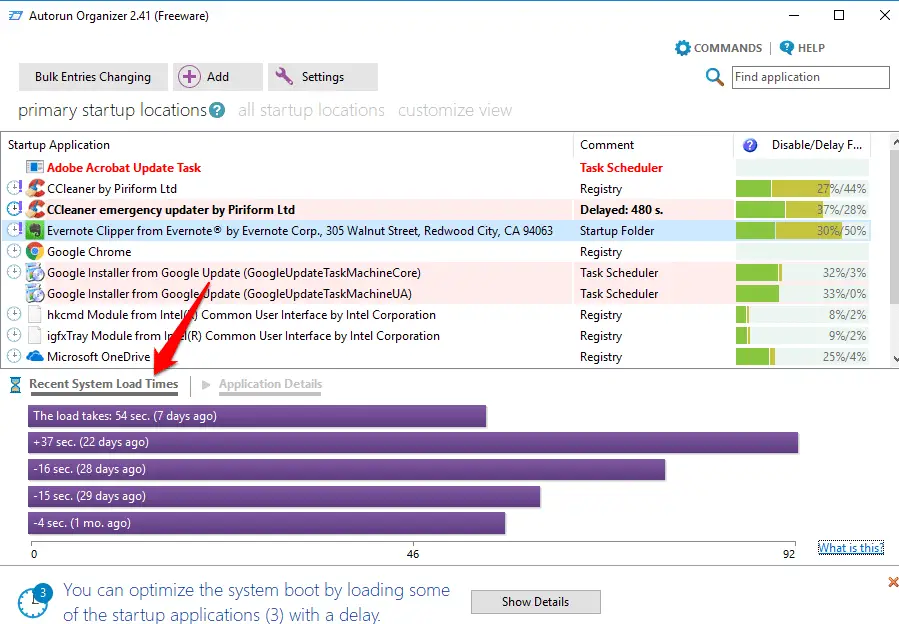This screenshot has height=624, width=899.
Task: Select the Application Details tab
Action: pos(271,384)
